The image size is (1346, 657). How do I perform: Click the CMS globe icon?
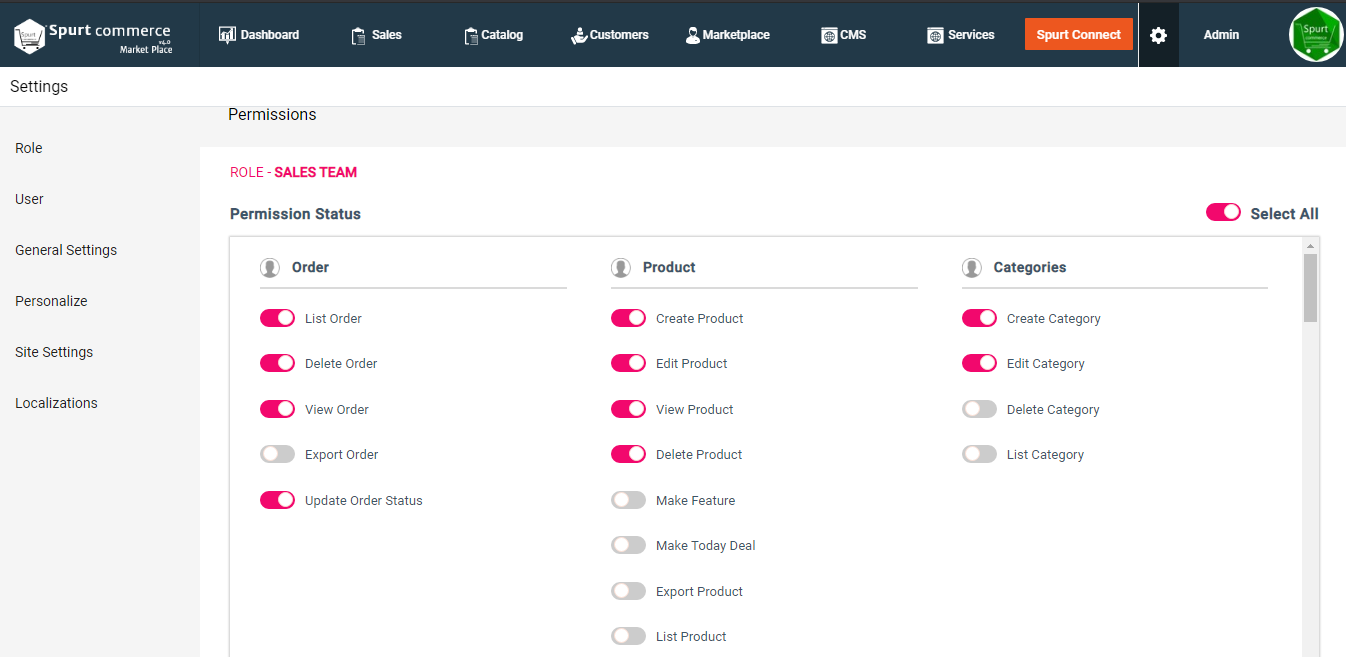(829, 36)
